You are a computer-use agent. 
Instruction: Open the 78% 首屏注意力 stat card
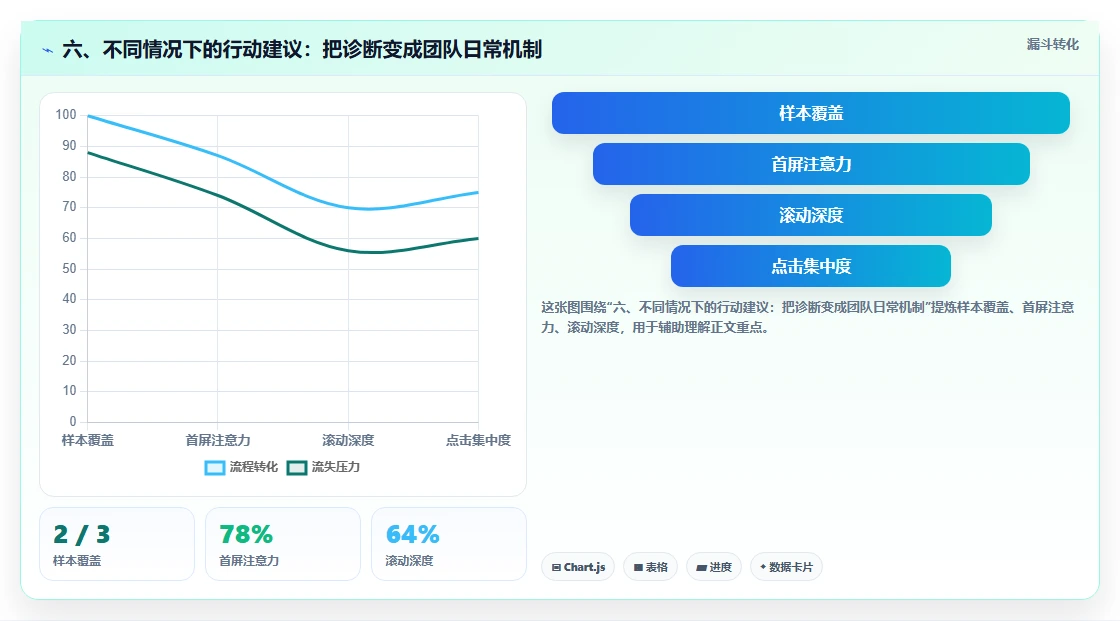283,544
